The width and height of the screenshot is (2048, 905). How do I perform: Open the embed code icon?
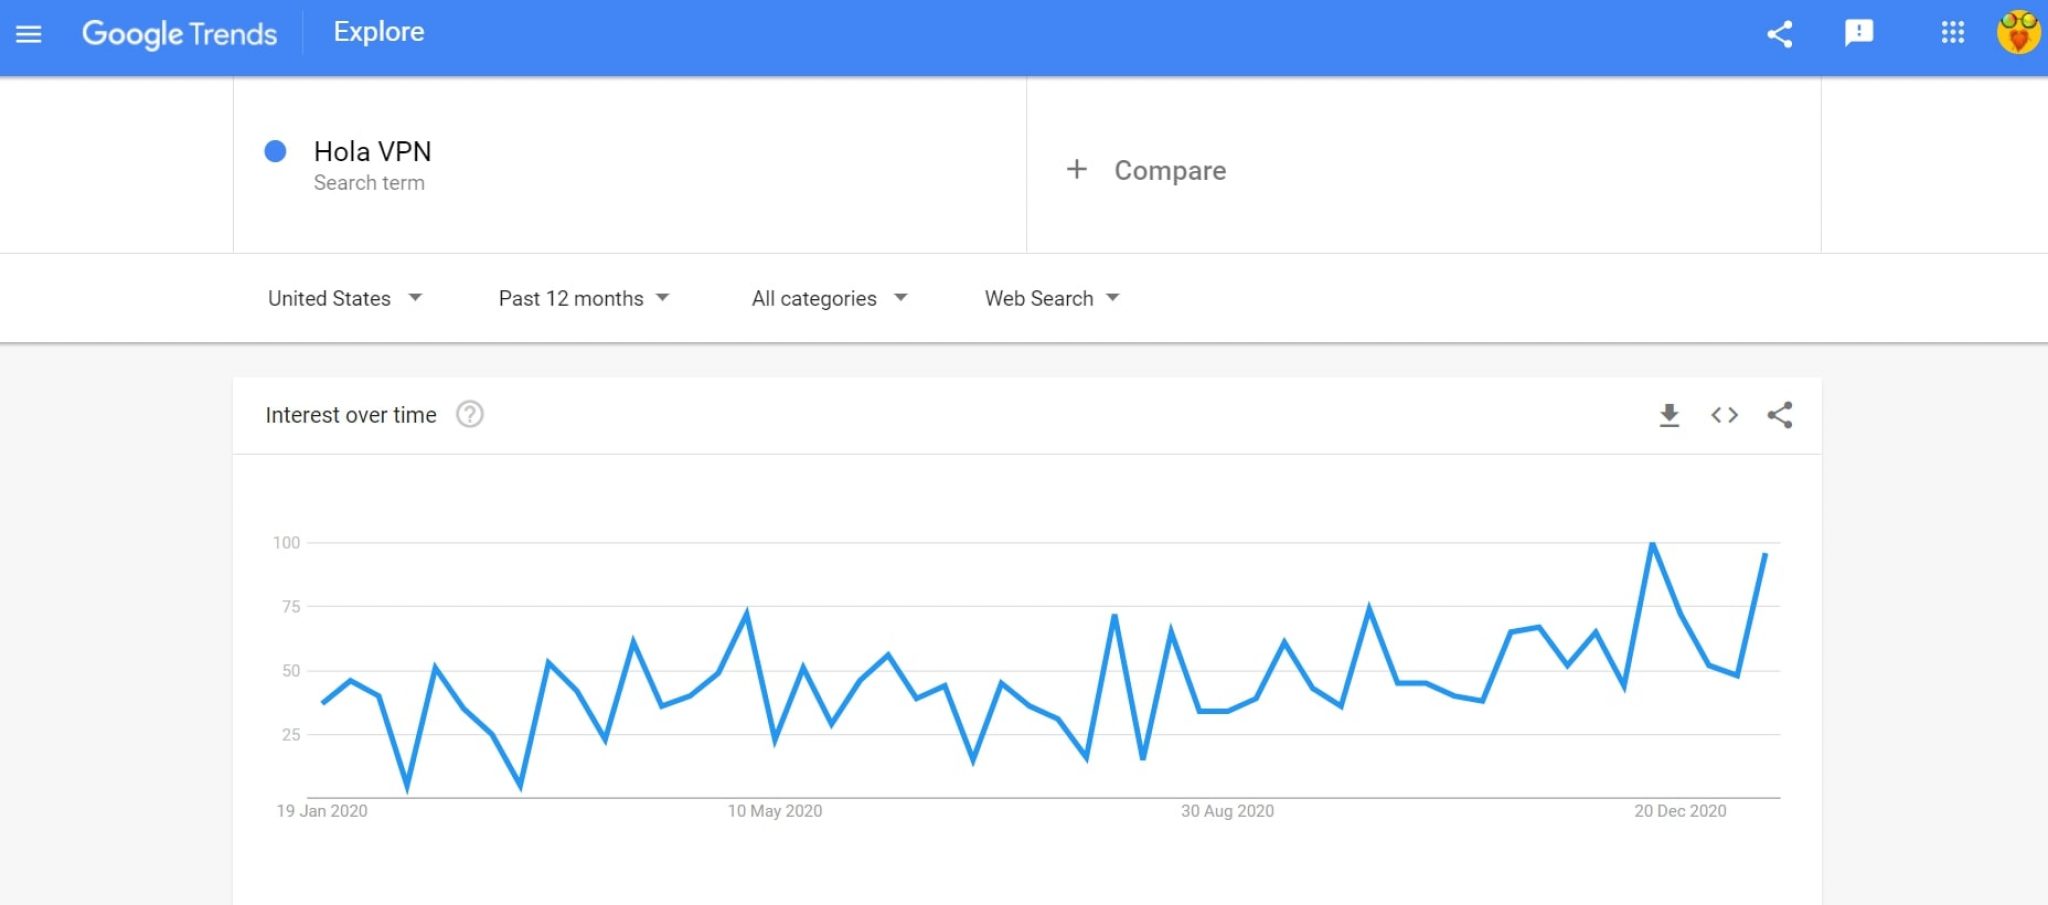point(1724,415)
